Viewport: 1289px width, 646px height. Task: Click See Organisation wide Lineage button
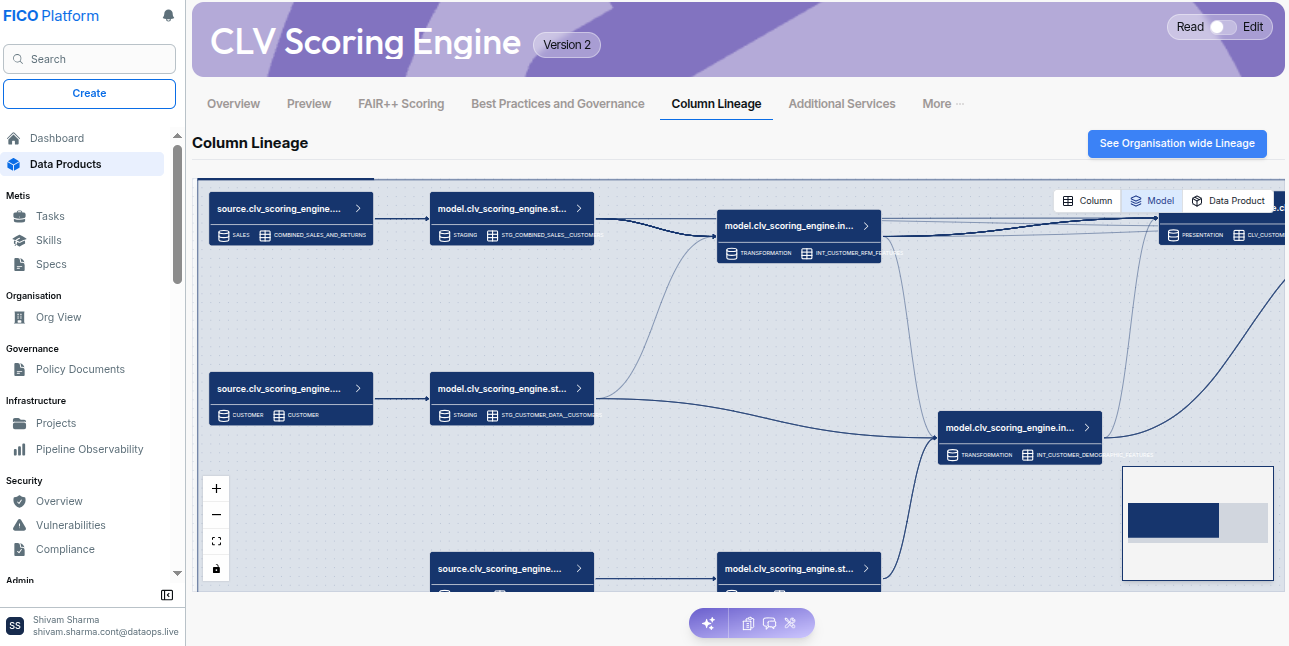pyautogui.click(x=1177, y=144)
